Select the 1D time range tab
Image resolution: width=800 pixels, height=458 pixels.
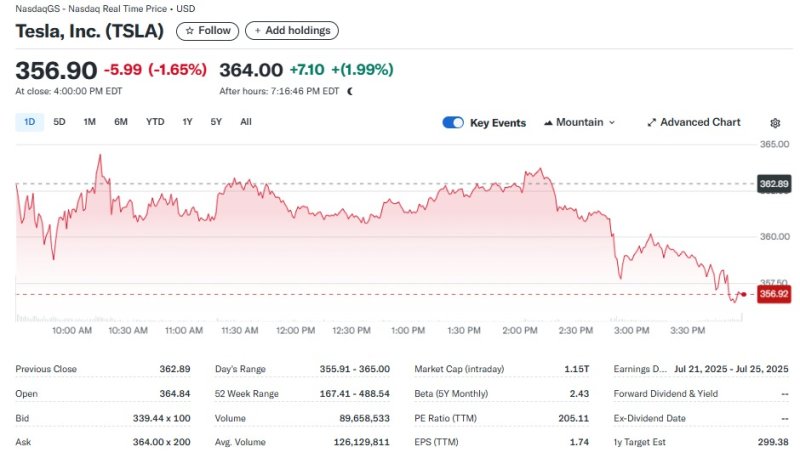click(29, 122)
